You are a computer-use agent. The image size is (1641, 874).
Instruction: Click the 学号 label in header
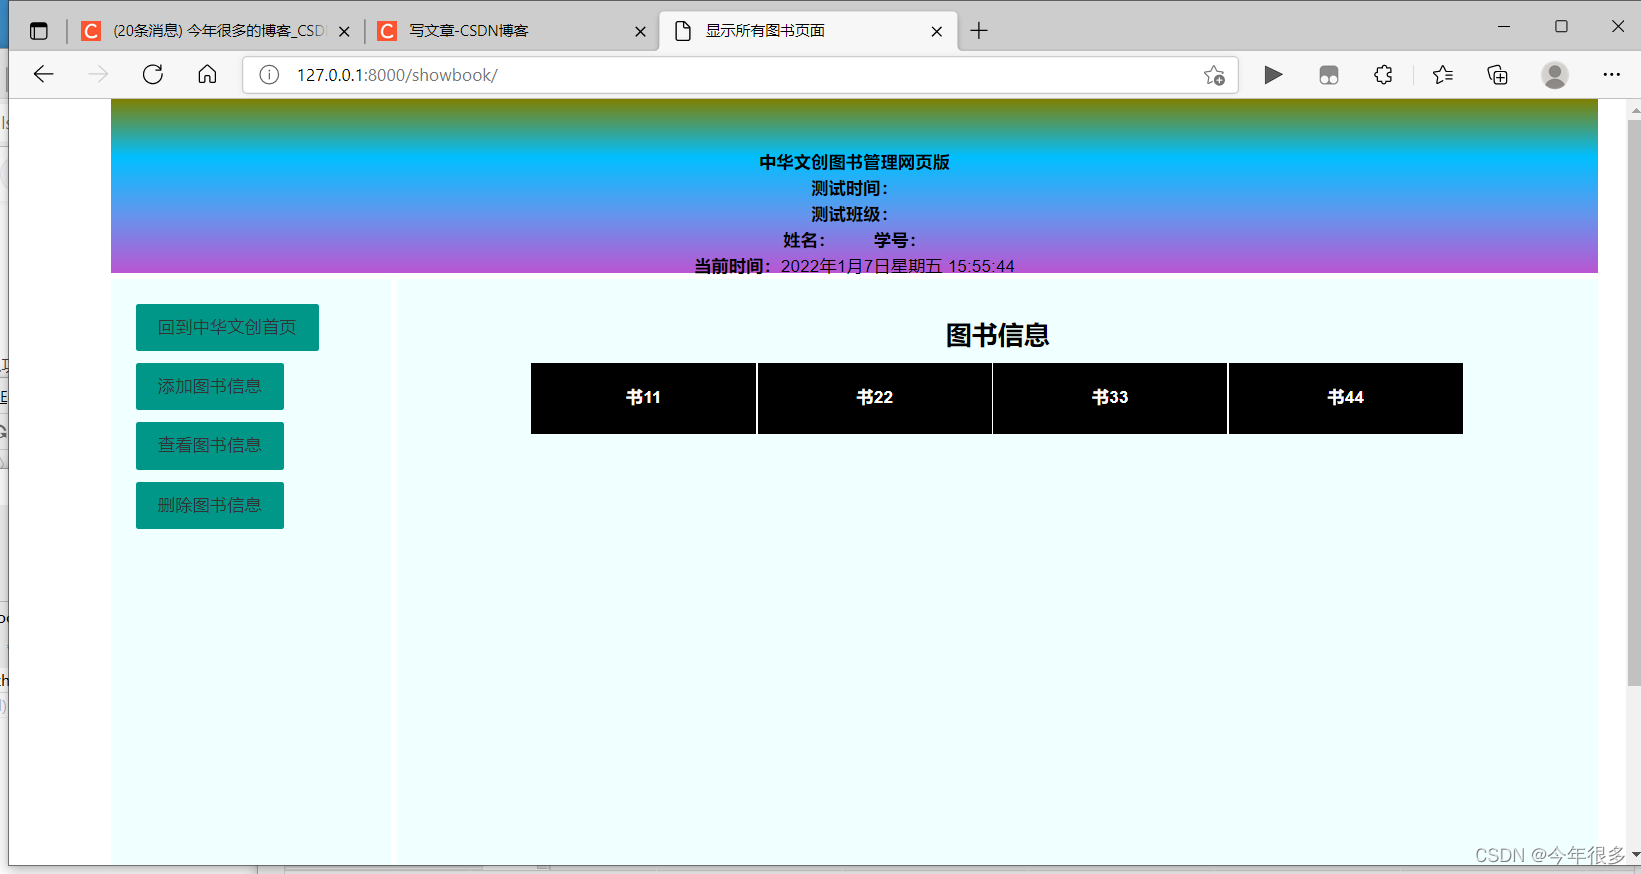click(895, 240)
